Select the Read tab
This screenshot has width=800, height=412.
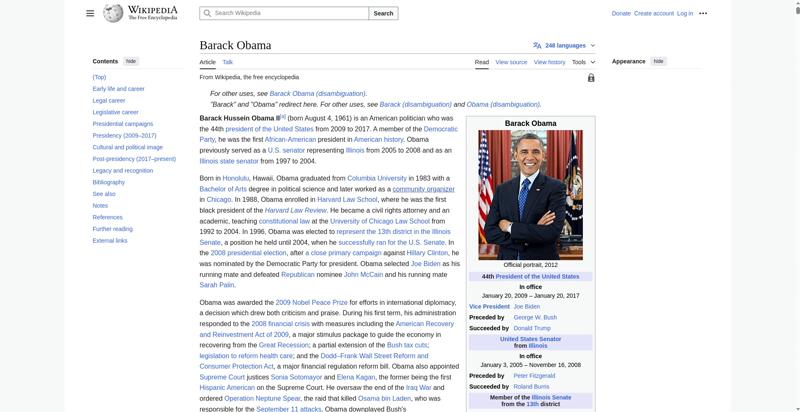(482, 62)
